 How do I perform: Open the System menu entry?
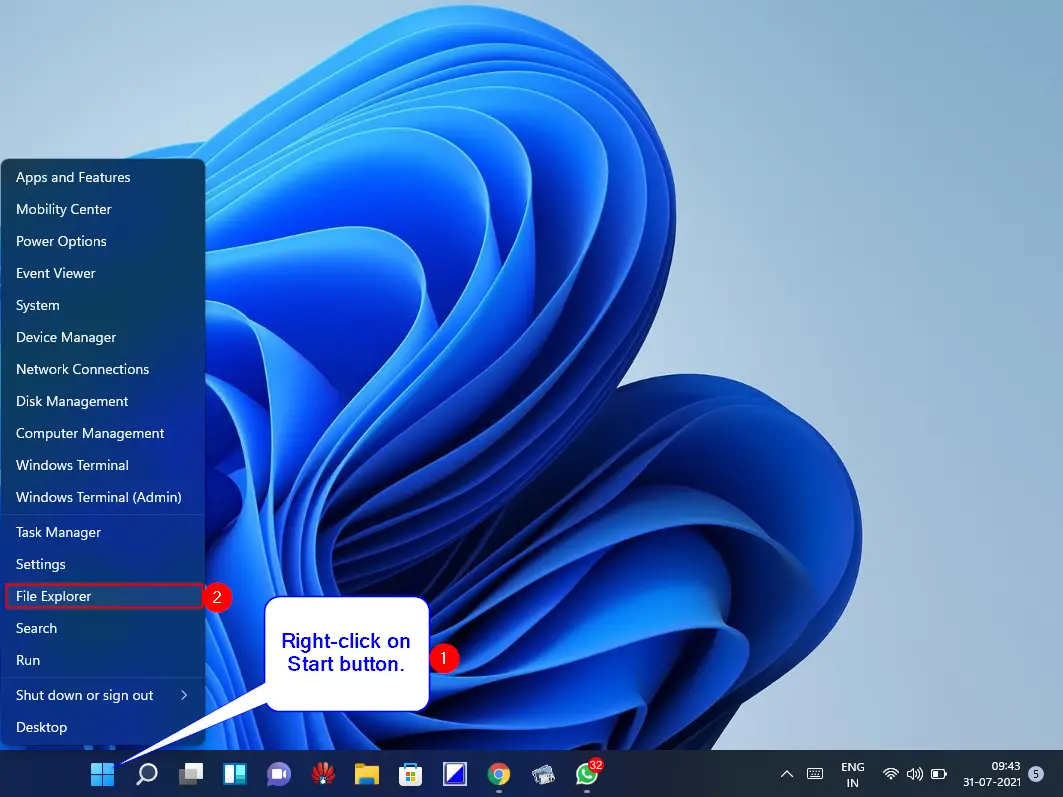click(x=103, y=305)
